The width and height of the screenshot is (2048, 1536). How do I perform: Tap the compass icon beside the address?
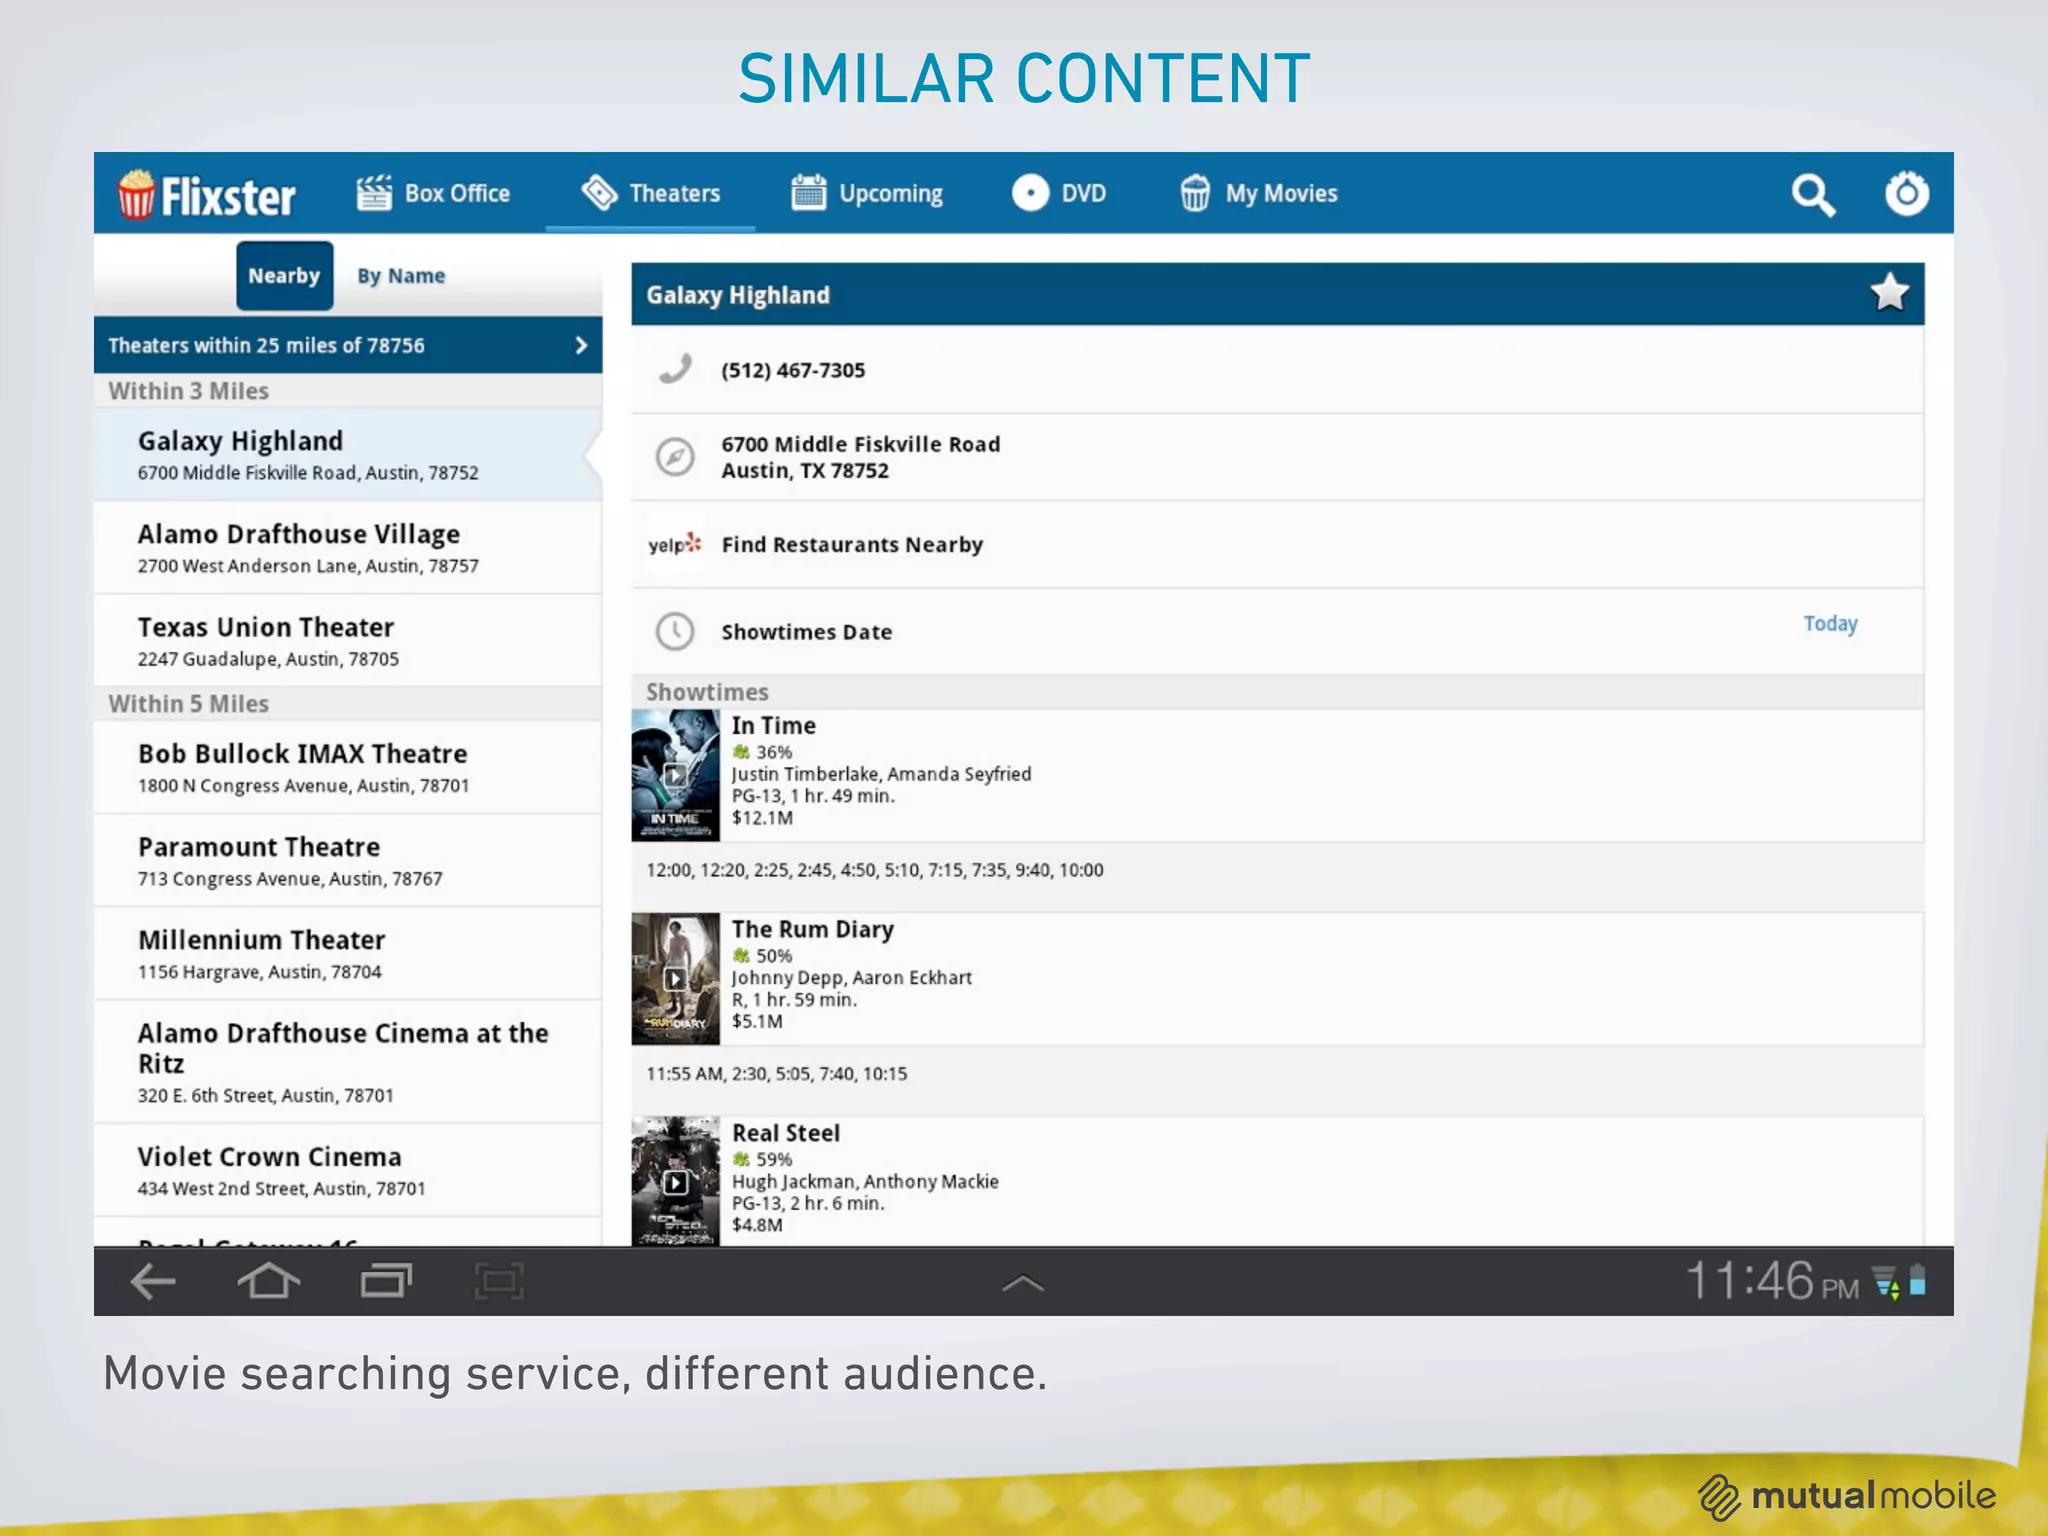tap(675, 457)
